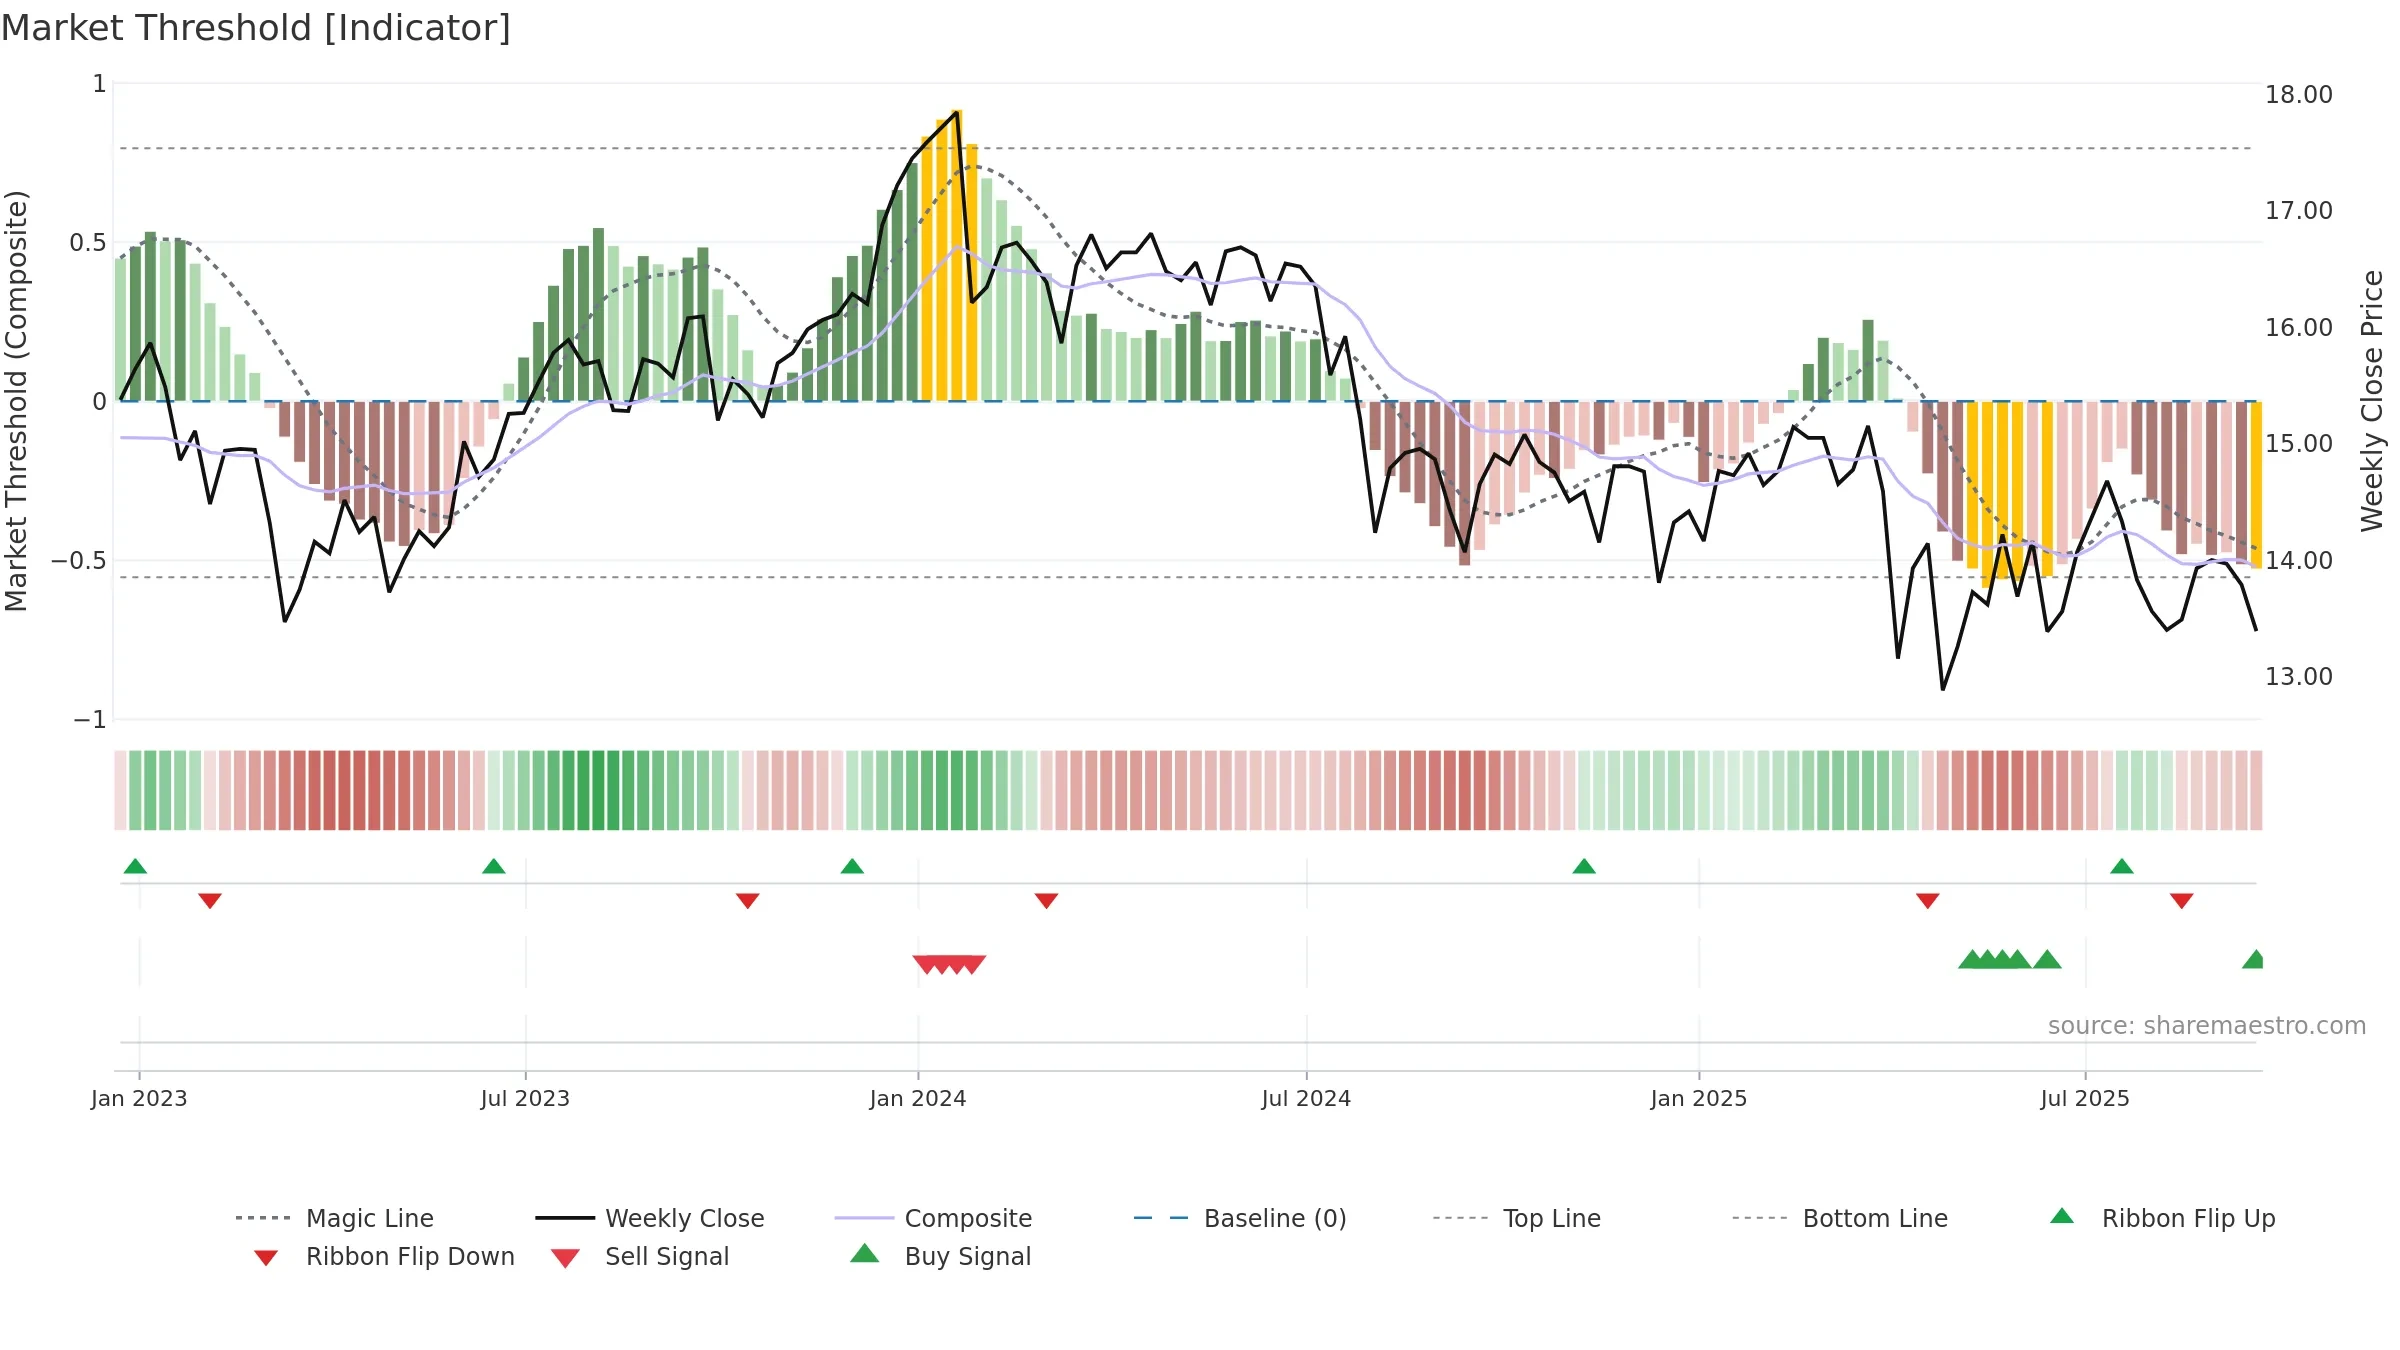Click the Jul 2024 x-axis label
Image resolution: width=2400 pixels, height=1350 pixels.
coord(1306,1098)
